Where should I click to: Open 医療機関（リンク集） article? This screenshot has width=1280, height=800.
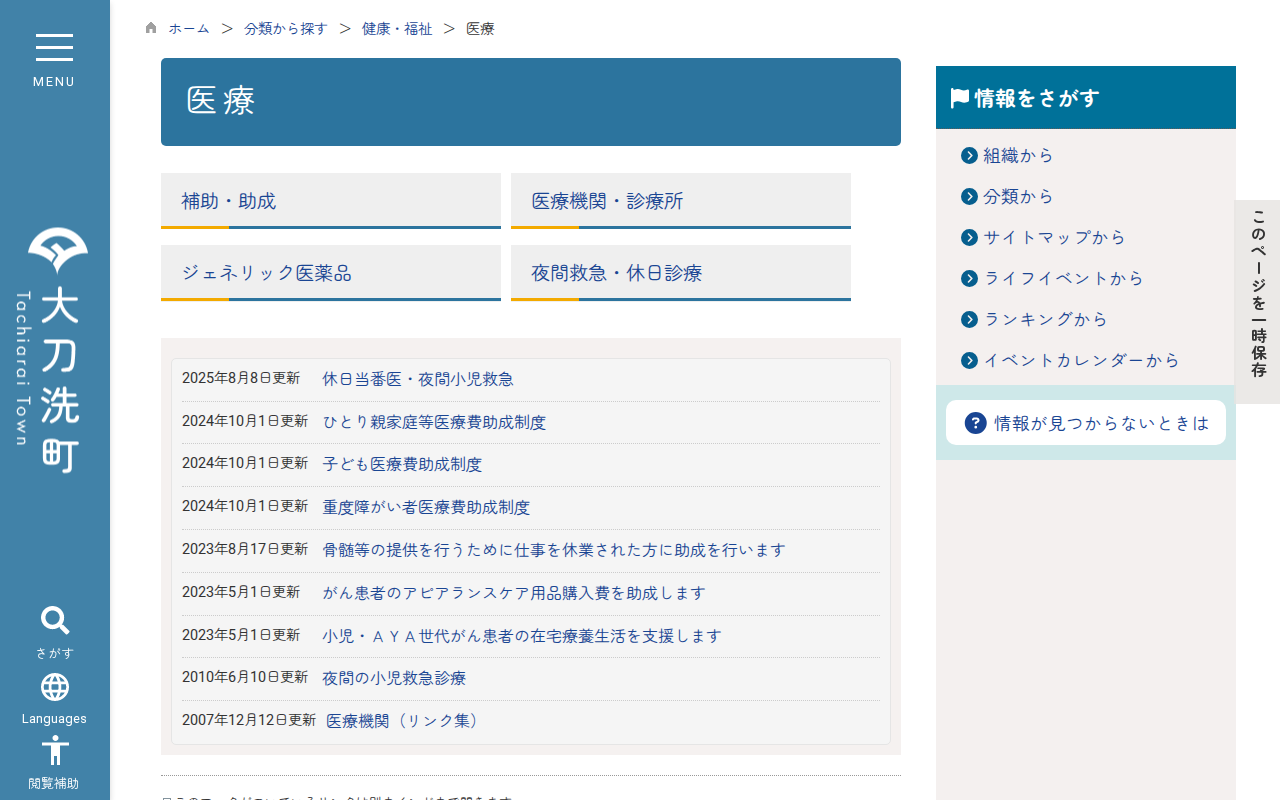pos(406,720)
